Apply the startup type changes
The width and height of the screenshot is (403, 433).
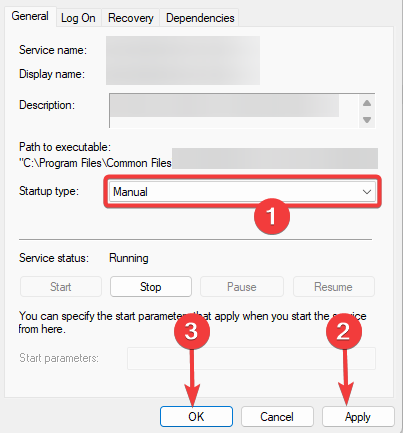click(x=358, y=416)
